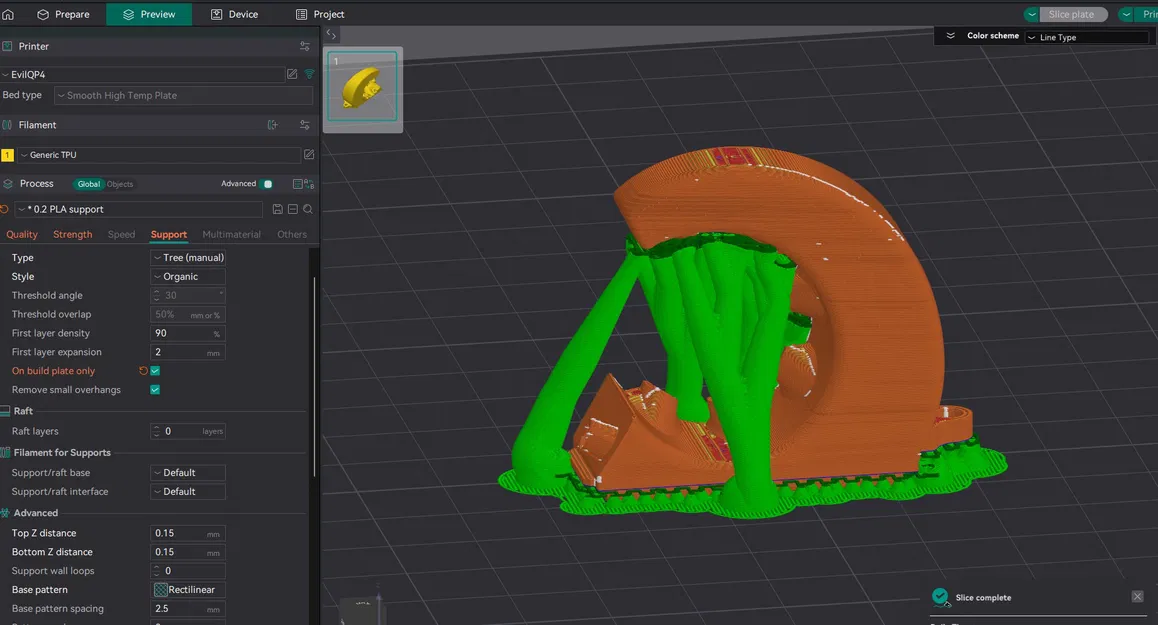Click the delete preset icon beside save

click(292, 209)
